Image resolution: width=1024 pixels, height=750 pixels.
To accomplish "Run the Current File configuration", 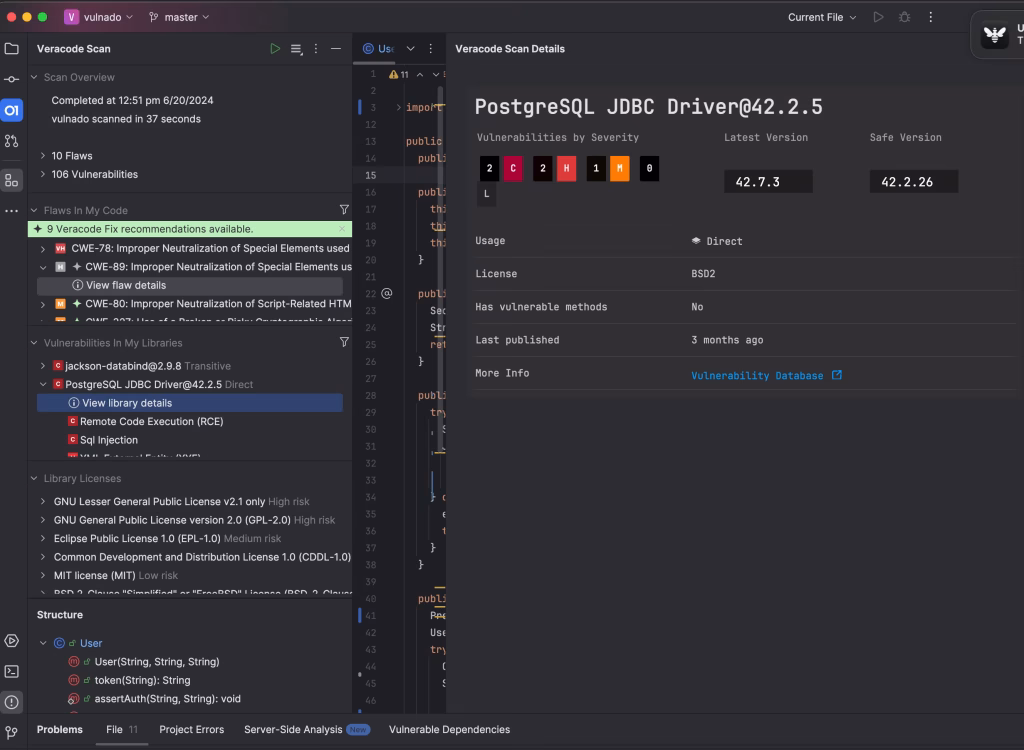I will pos(878,17).
